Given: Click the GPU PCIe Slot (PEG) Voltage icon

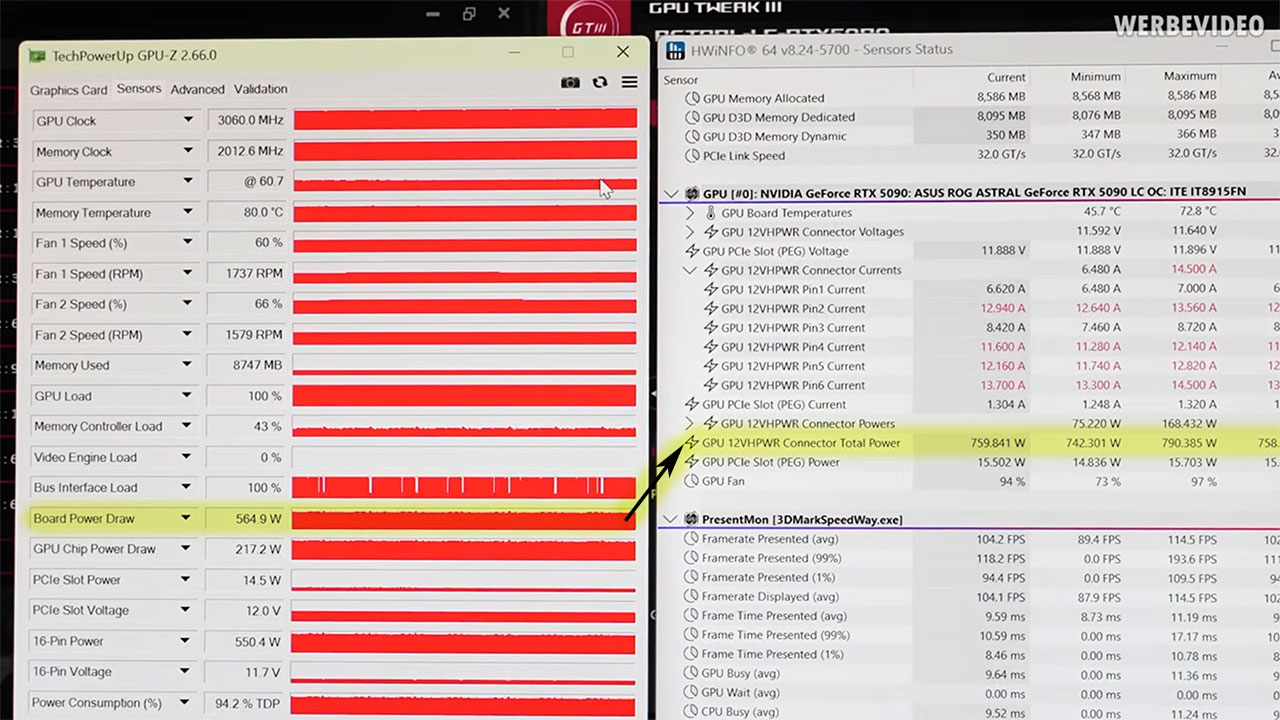Looking at the screenshot, I should tap(692, 251).
